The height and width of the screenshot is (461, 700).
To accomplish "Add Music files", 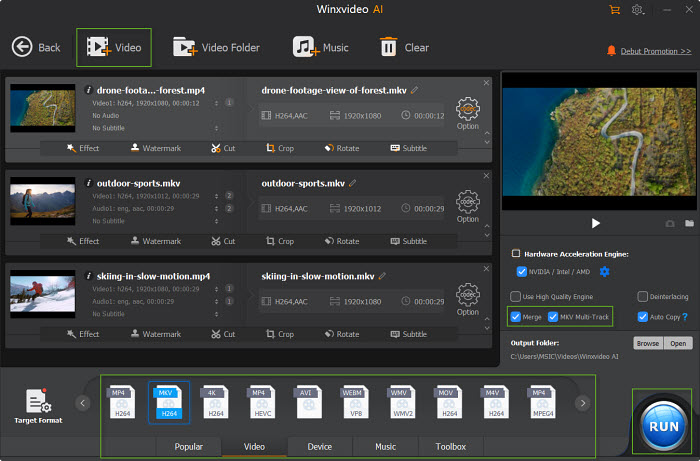I will point(321,47).
